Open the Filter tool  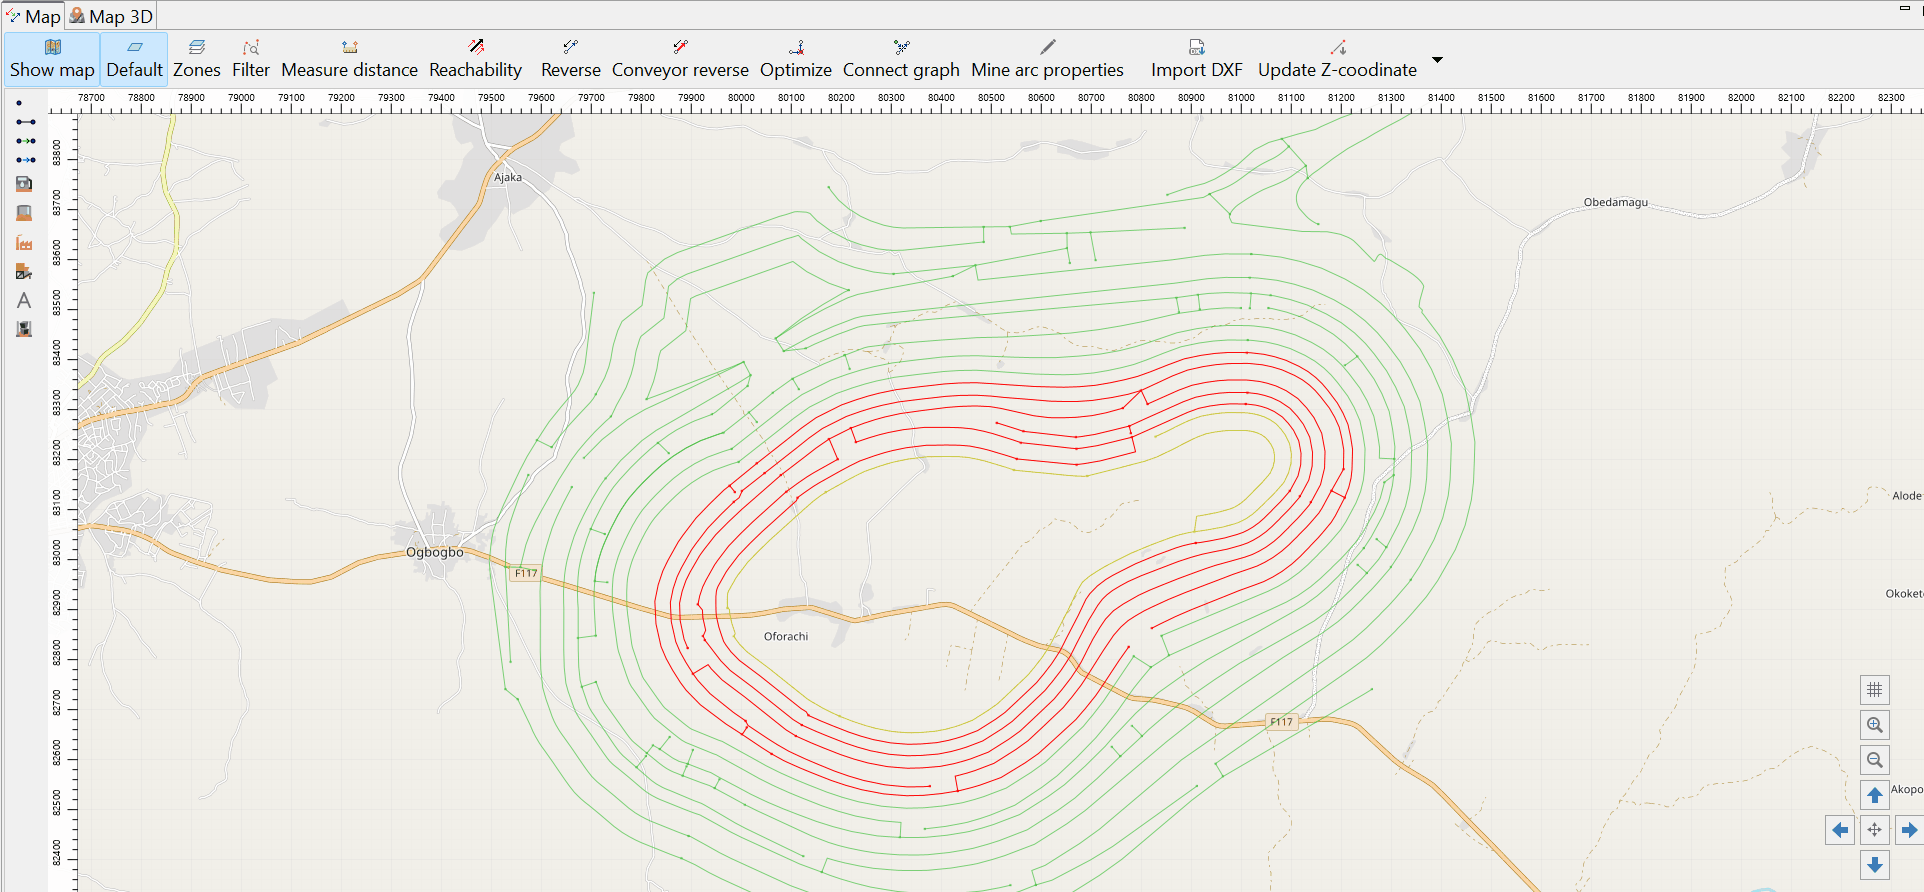click(x=251, y=59)
